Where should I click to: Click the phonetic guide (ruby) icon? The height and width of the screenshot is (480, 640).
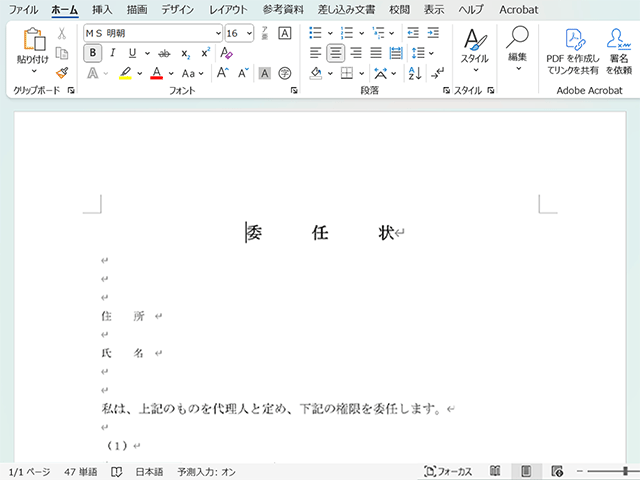coord(264,33)
